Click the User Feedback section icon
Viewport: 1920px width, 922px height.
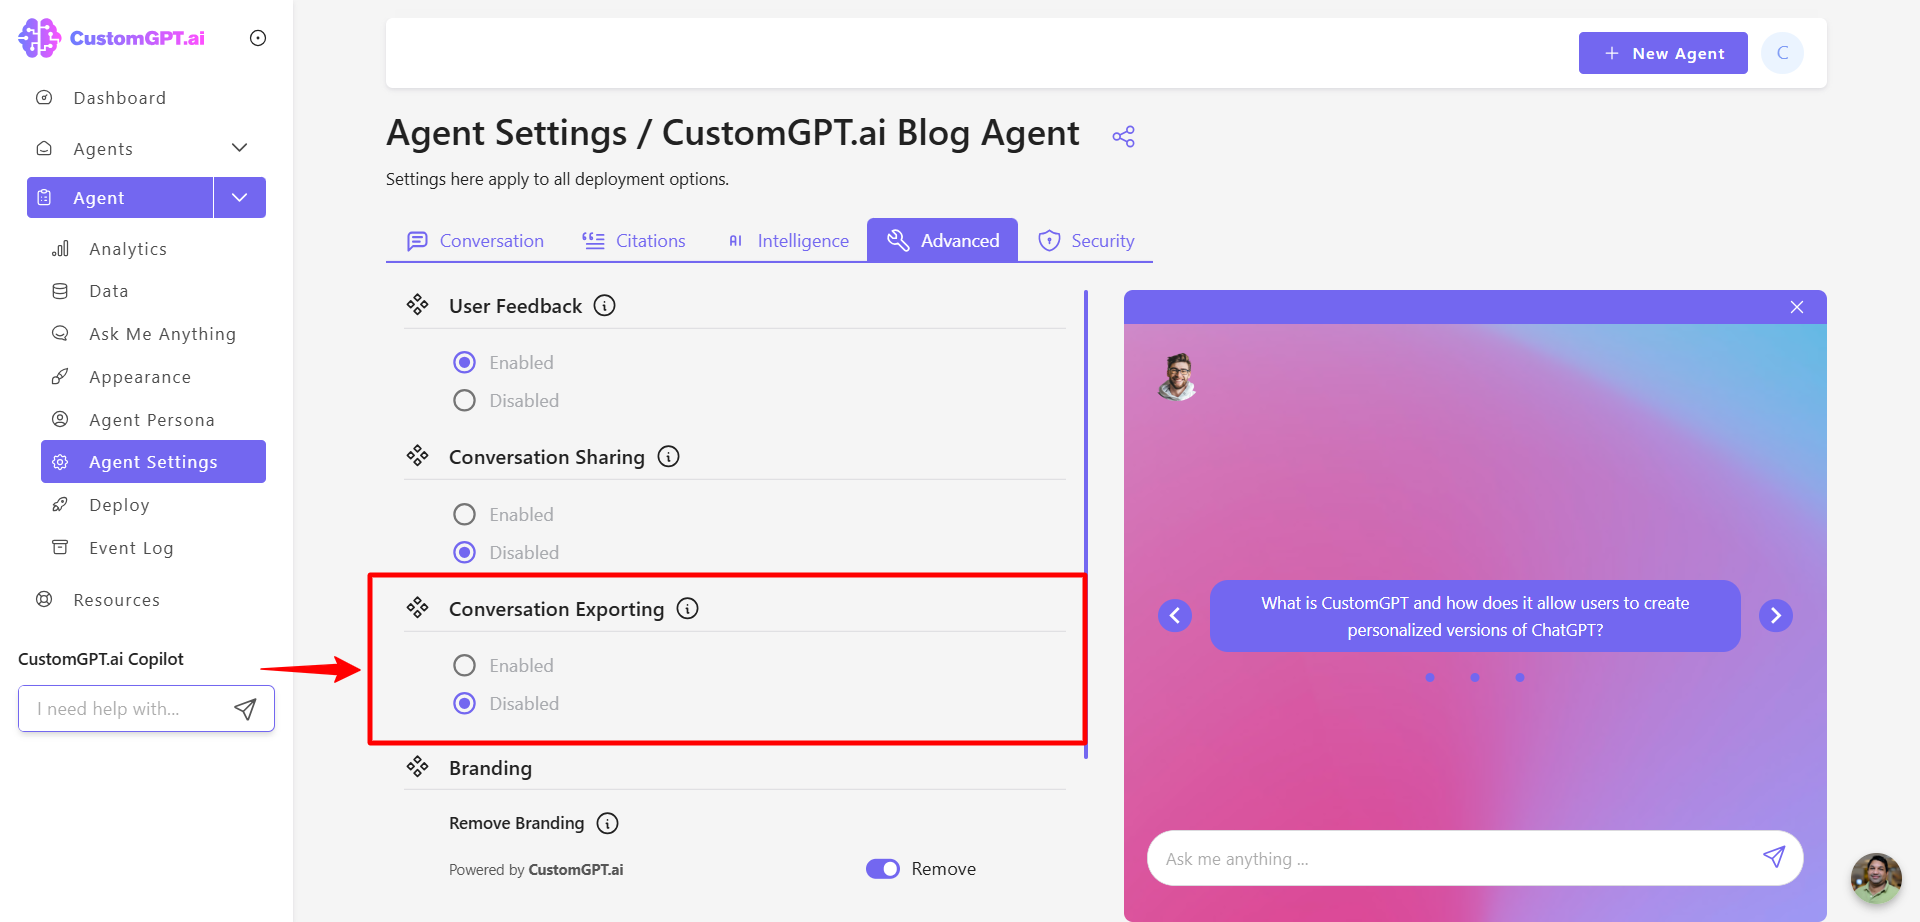(417, 305)
